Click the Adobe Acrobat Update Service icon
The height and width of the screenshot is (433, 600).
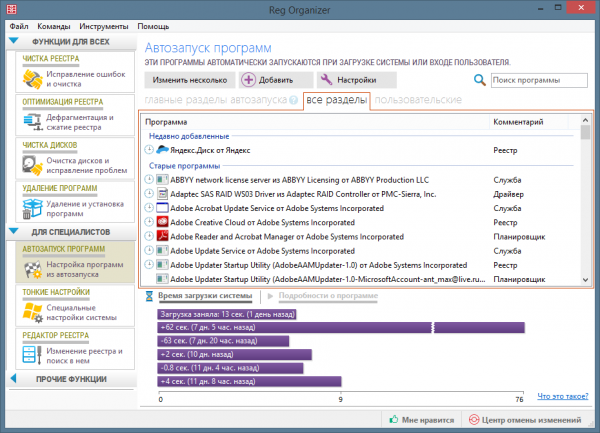[x=162, y=208]
